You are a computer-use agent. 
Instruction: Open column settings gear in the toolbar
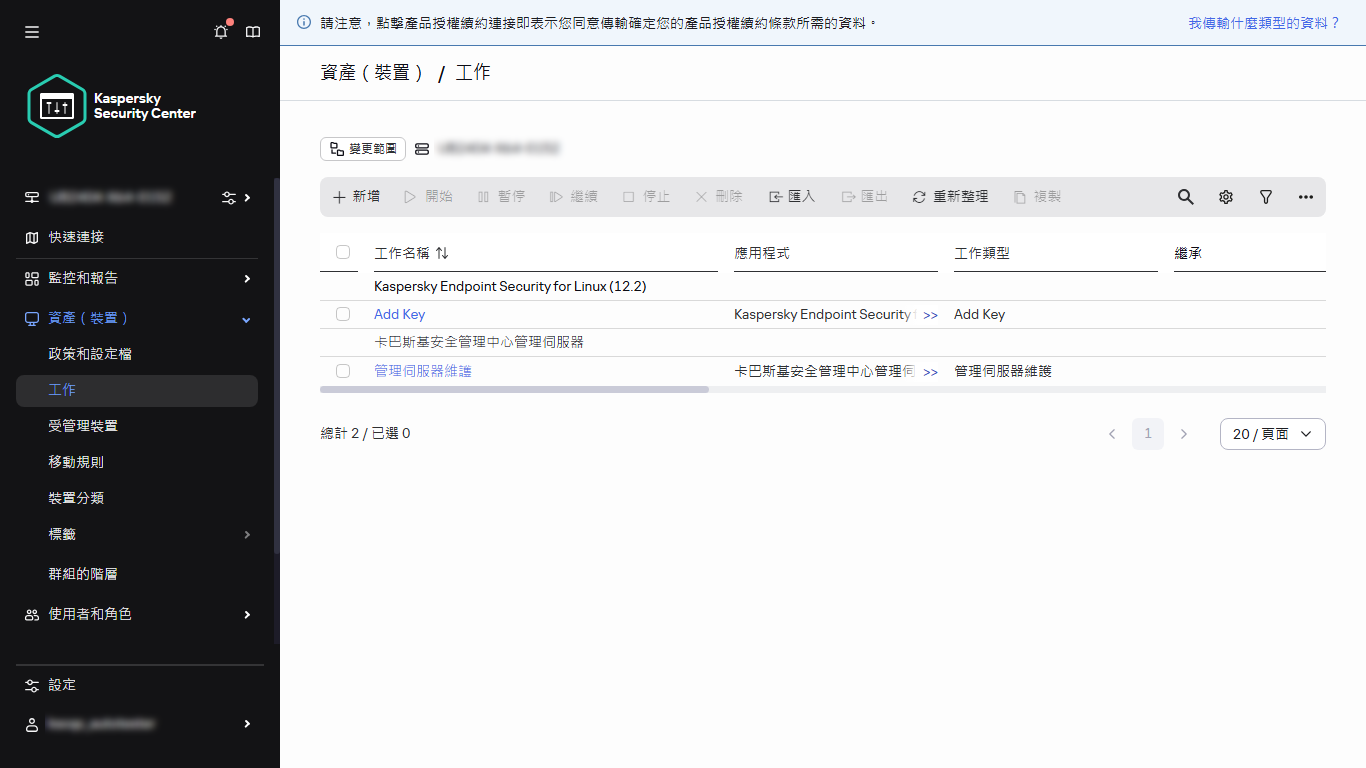click(1225, 197)
